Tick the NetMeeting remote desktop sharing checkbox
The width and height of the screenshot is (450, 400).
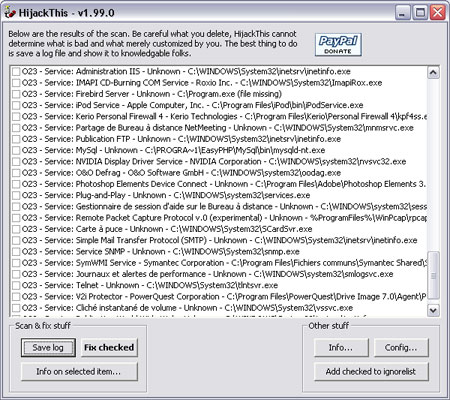[x=16, y=128]
